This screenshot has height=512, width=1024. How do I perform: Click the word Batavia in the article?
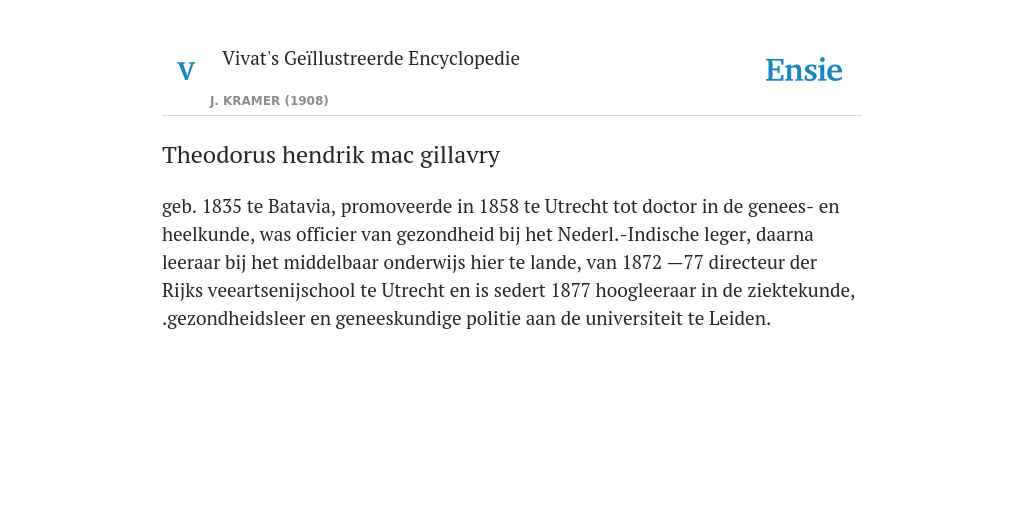pyautogui.click(x=301, y=206)
